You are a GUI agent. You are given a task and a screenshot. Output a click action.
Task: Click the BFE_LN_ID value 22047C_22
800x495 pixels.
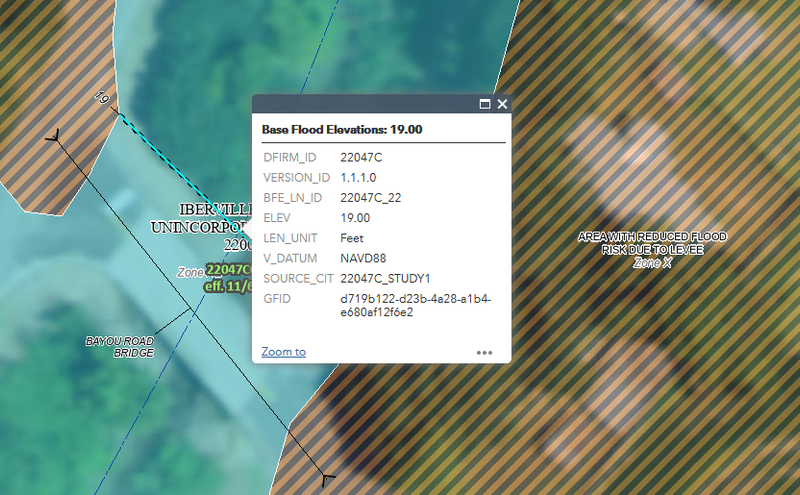point(370,197)
